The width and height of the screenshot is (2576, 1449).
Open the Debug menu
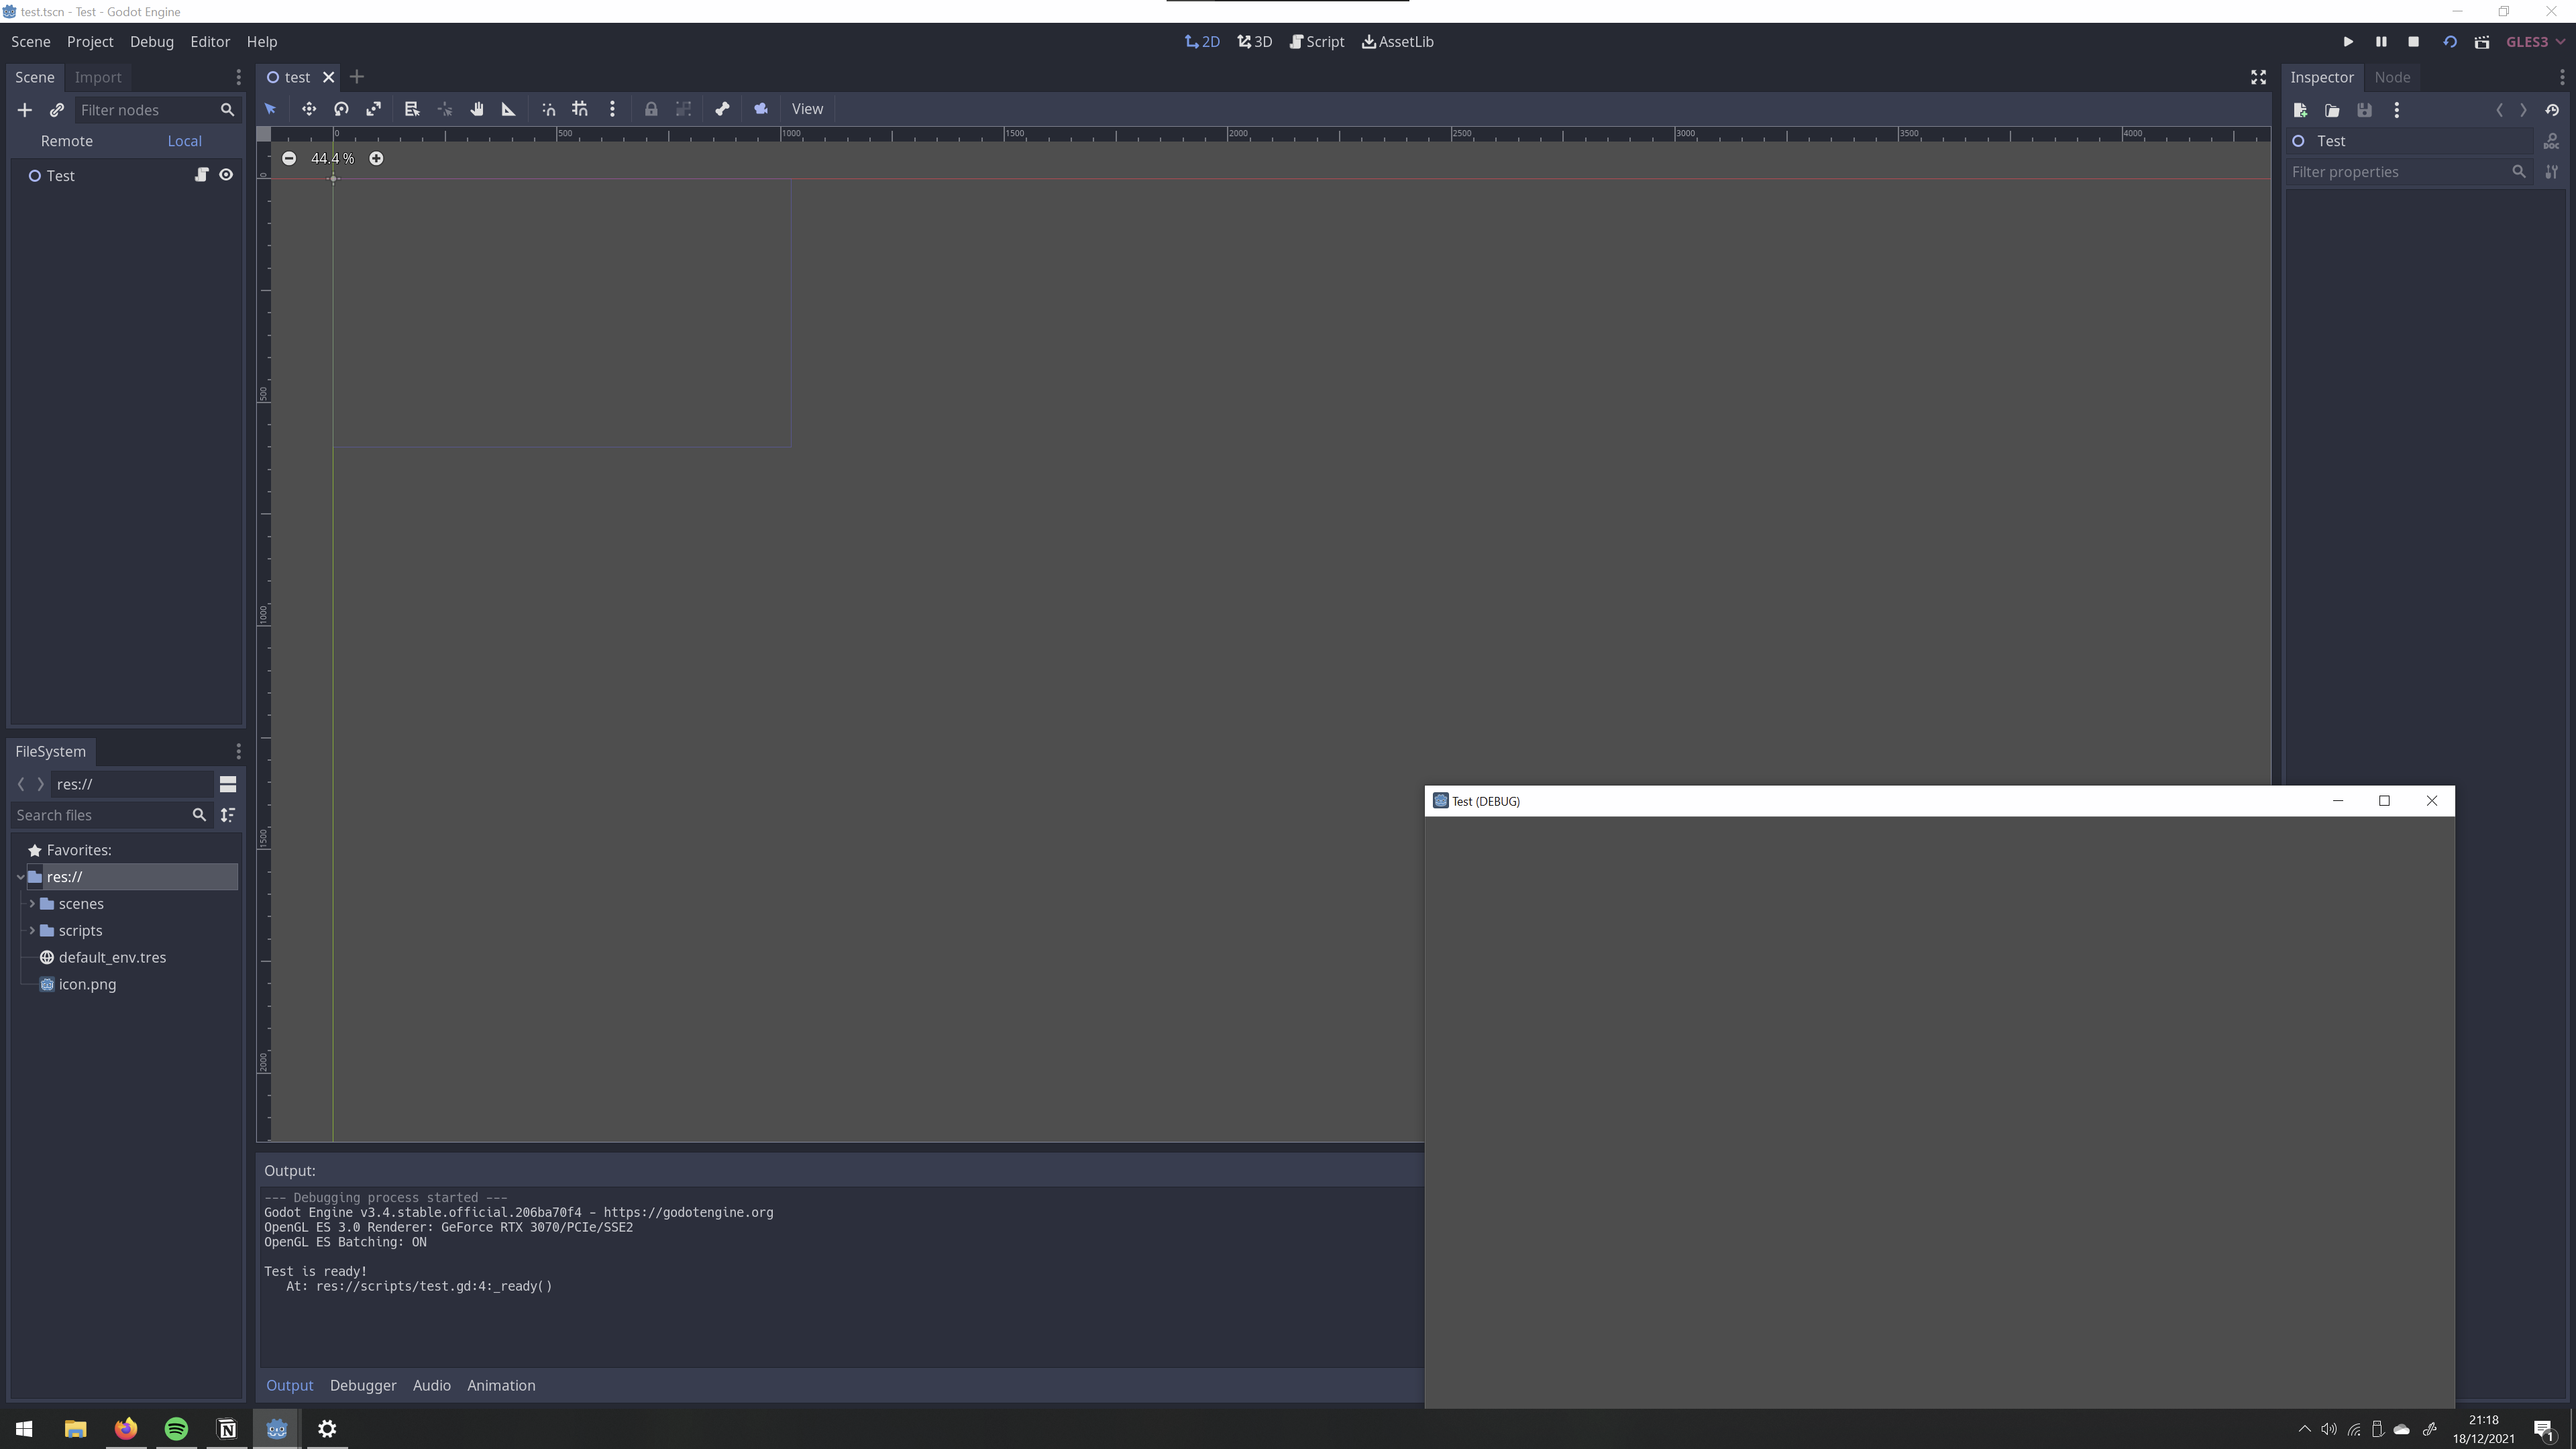point(151,41)
